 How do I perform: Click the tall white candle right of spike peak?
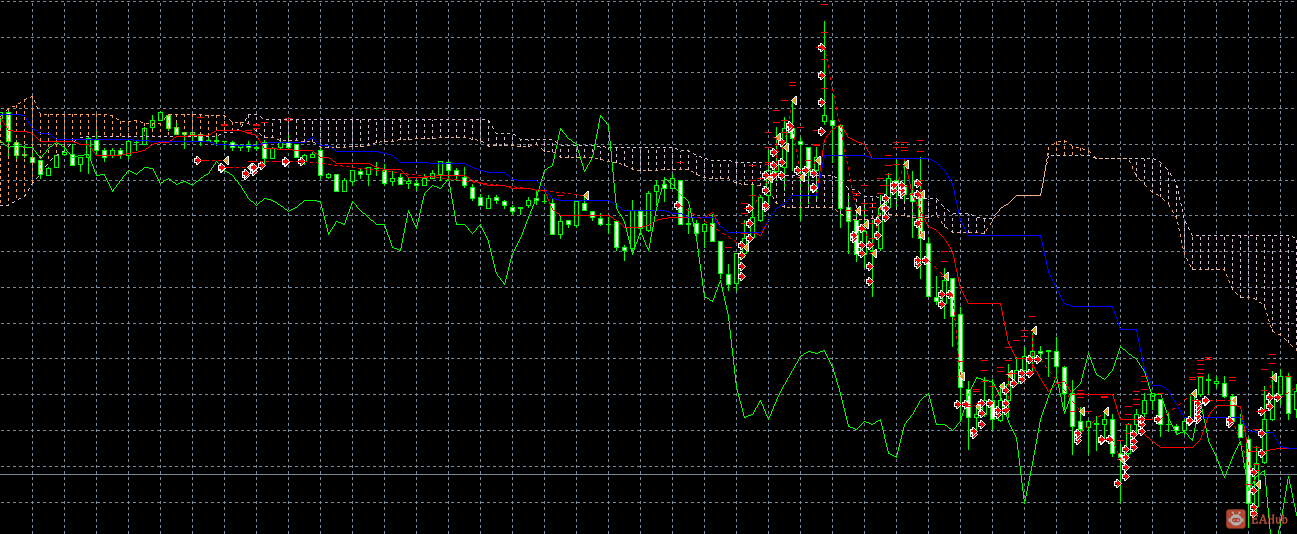841,167
